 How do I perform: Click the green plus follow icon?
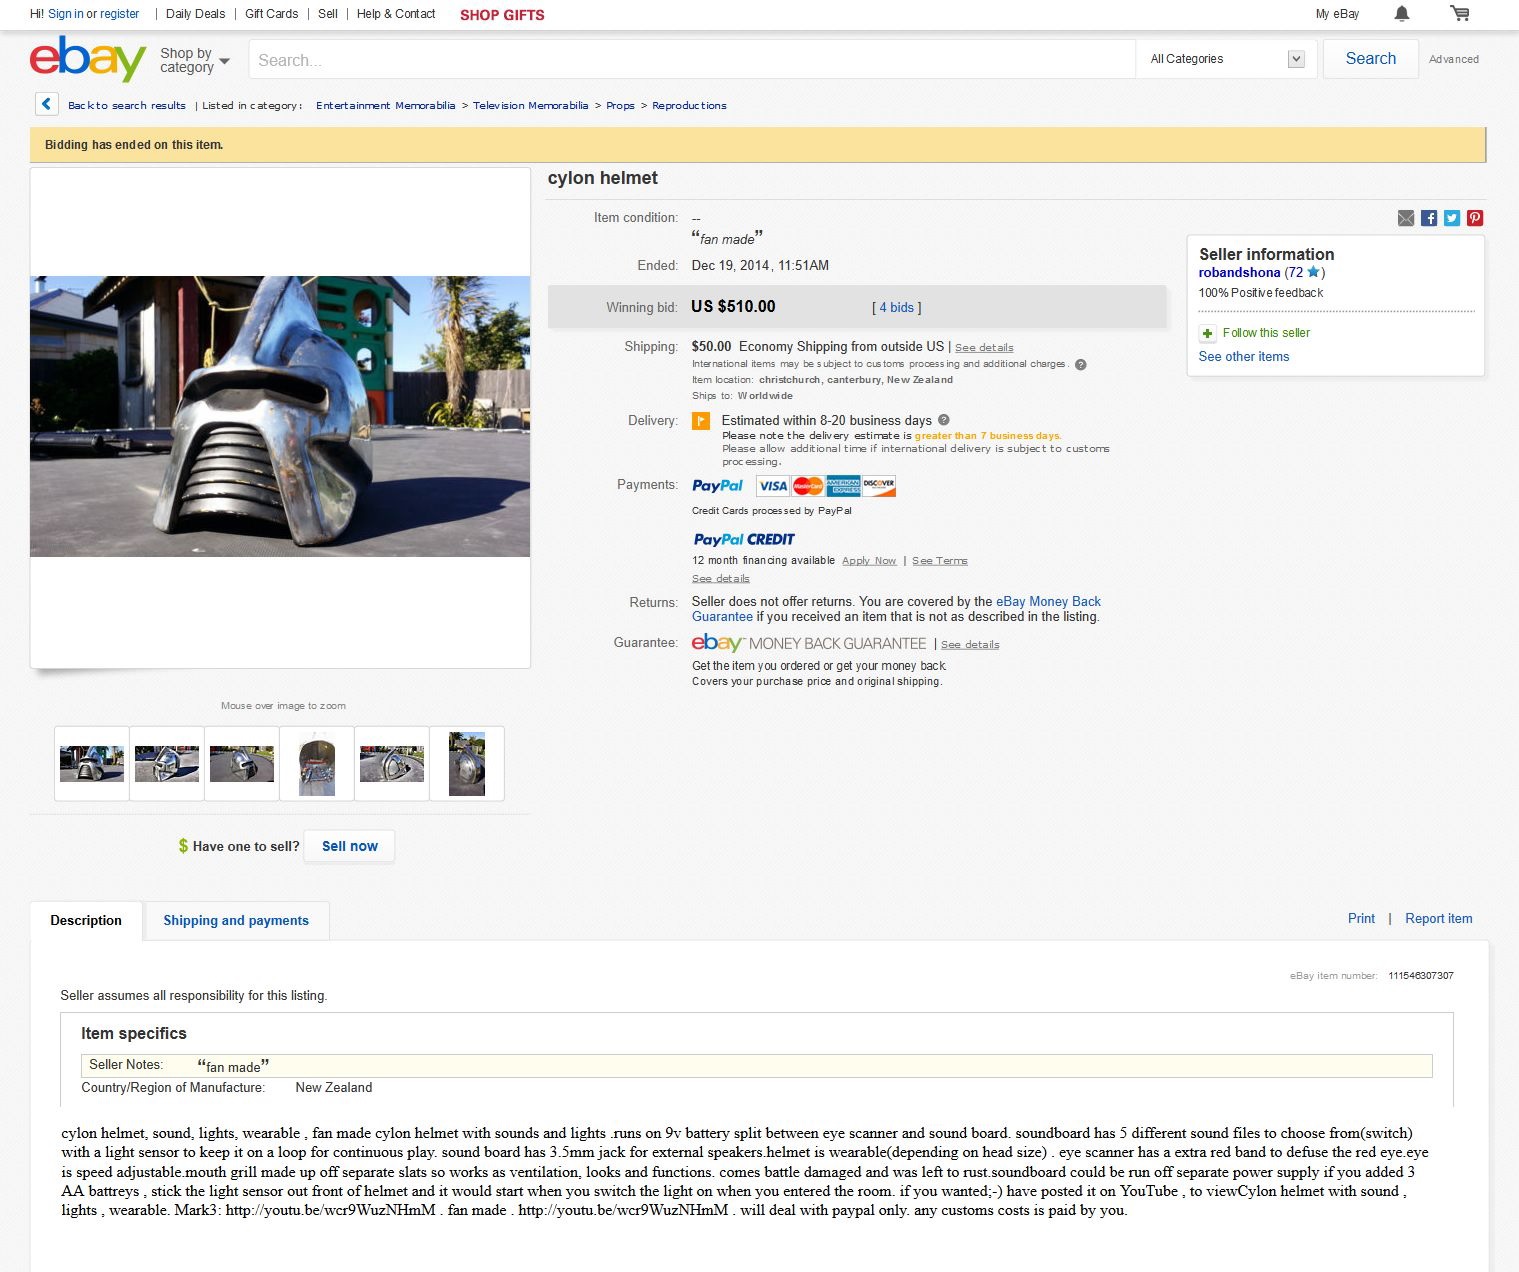click(x=1207, y=333)
